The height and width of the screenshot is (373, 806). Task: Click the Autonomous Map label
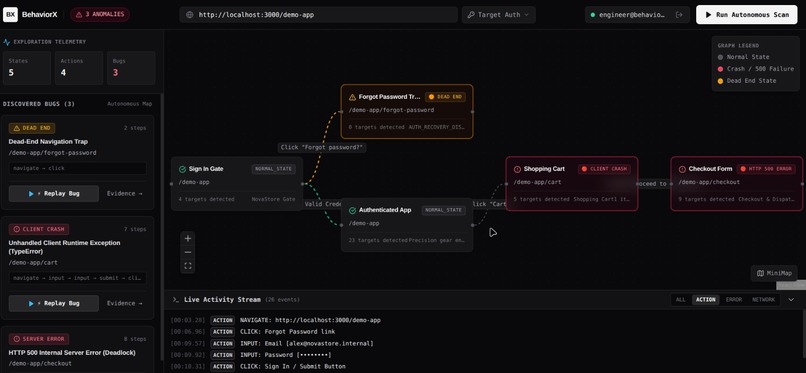(x=130, y=104)
